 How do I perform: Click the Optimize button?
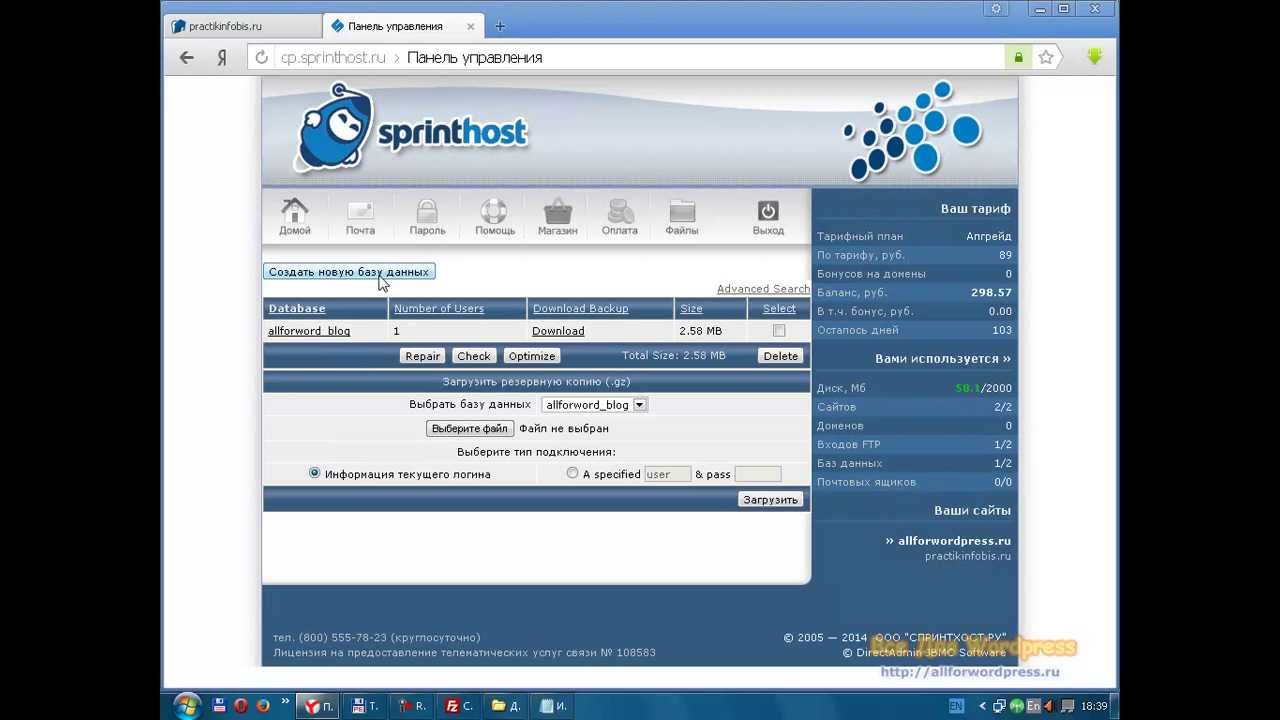pos(532,356)
